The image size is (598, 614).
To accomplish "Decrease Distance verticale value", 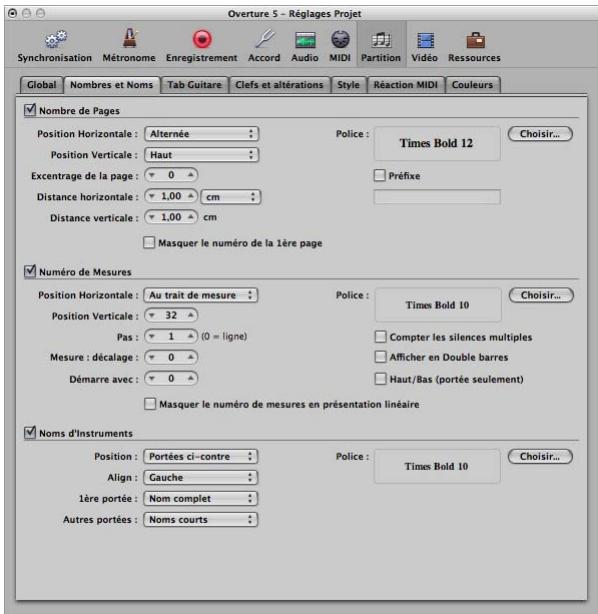I will 152,217.
